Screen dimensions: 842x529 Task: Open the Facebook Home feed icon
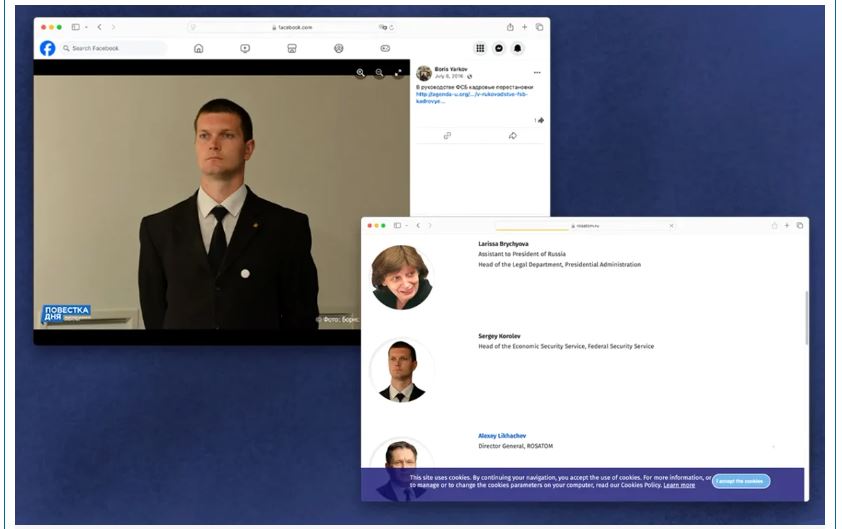click(x=199, y=48)
